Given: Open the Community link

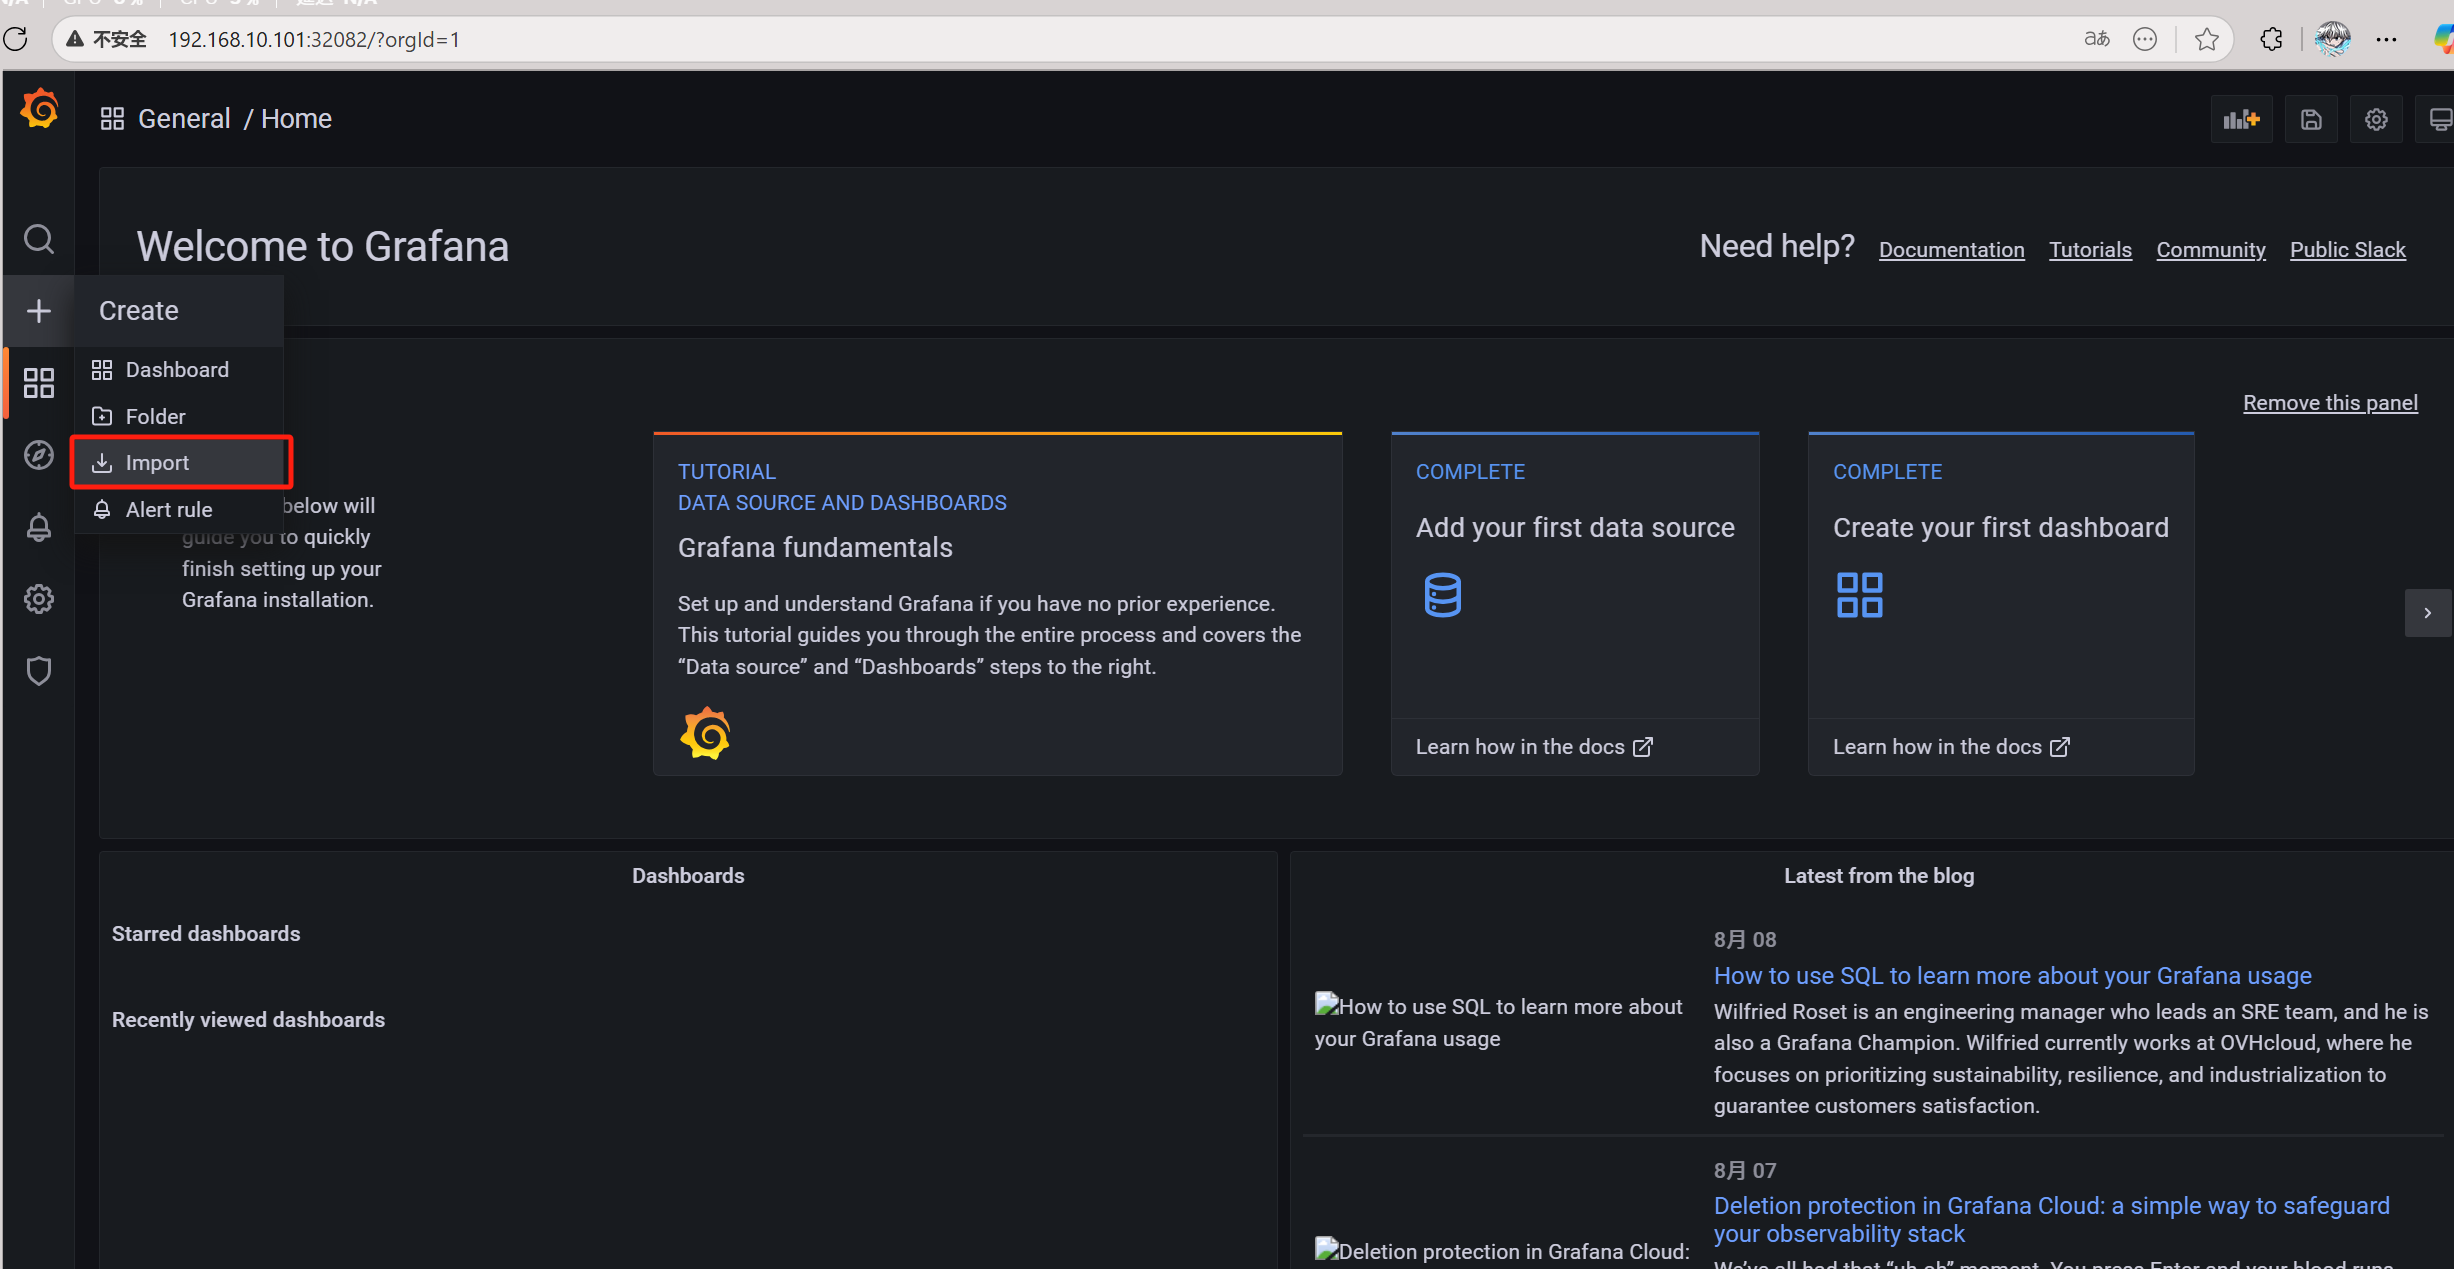Looking at the screenshot, I should click(2210, 250).
